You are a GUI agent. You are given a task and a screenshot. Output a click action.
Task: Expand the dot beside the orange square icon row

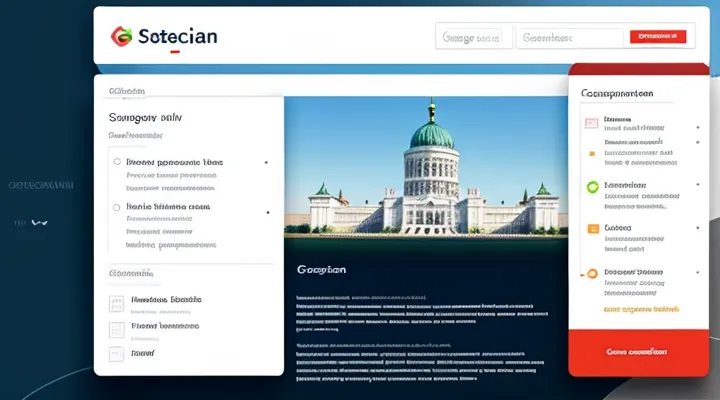[x=698, y=228]
